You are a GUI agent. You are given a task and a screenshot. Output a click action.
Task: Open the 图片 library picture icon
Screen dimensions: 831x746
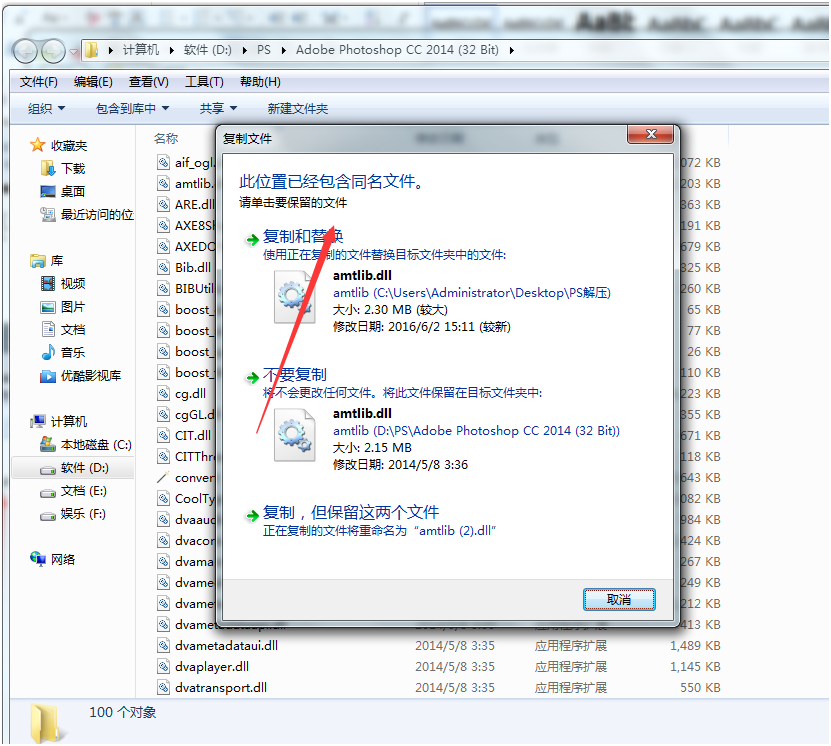point(48,307)
